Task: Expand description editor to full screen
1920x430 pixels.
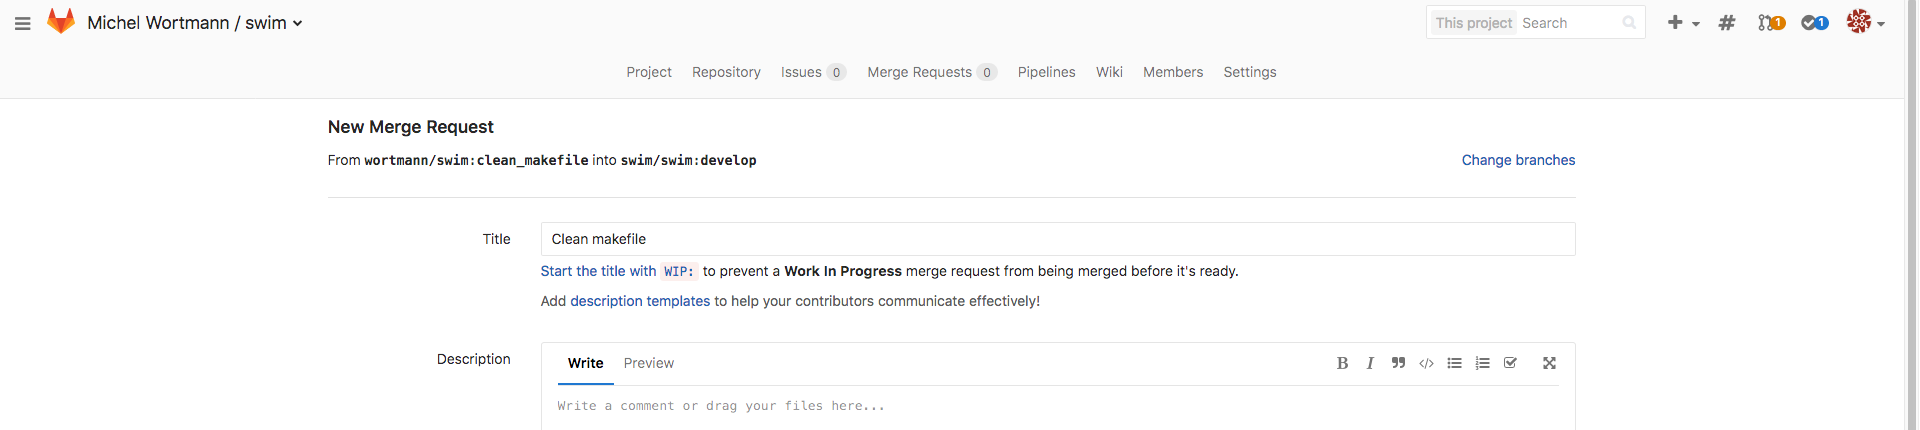Action: [1549, 363]
